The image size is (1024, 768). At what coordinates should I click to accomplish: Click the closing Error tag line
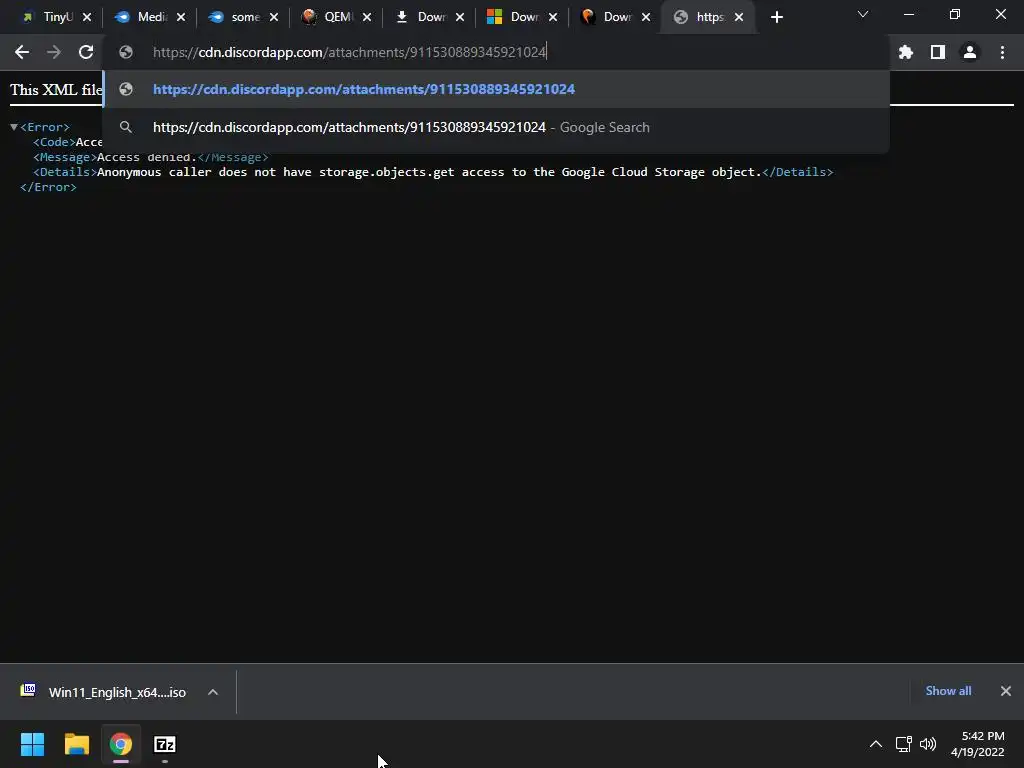(x=48, y=187)
